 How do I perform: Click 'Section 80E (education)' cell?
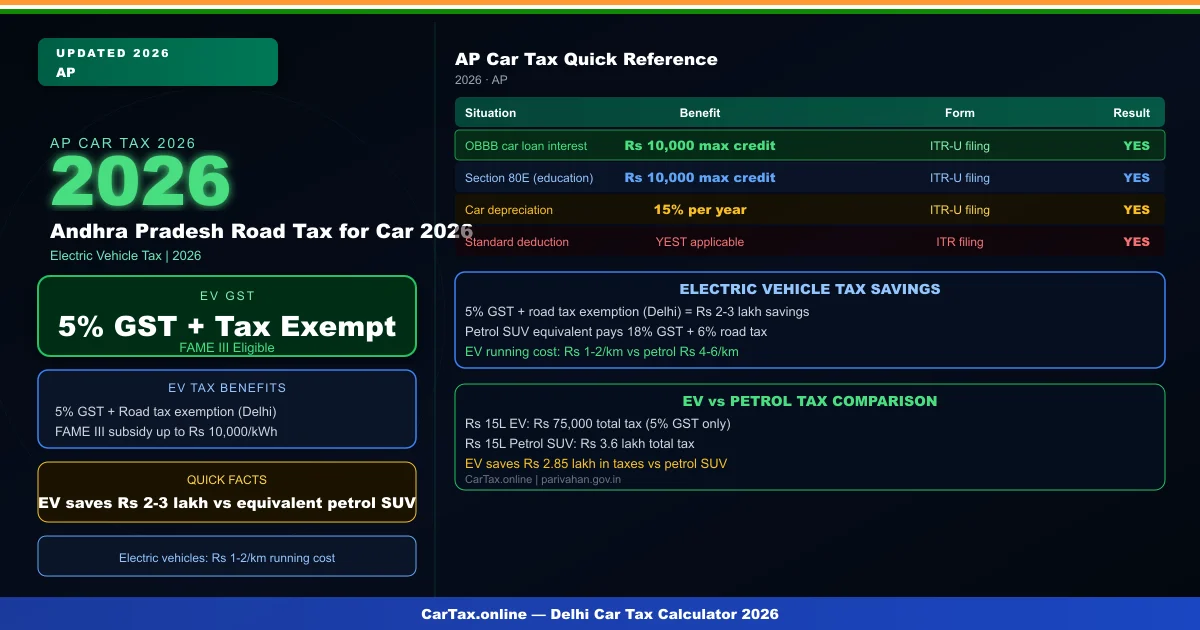(x=529, y=178)
